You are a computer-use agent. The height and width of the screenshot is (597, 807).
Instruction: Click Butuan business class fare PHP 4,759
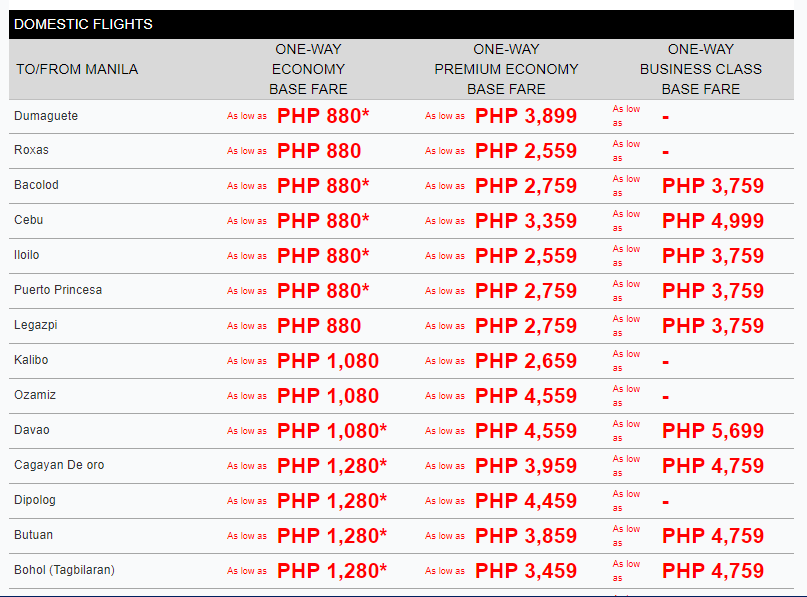pyautogui.click(x=713, y=536)
